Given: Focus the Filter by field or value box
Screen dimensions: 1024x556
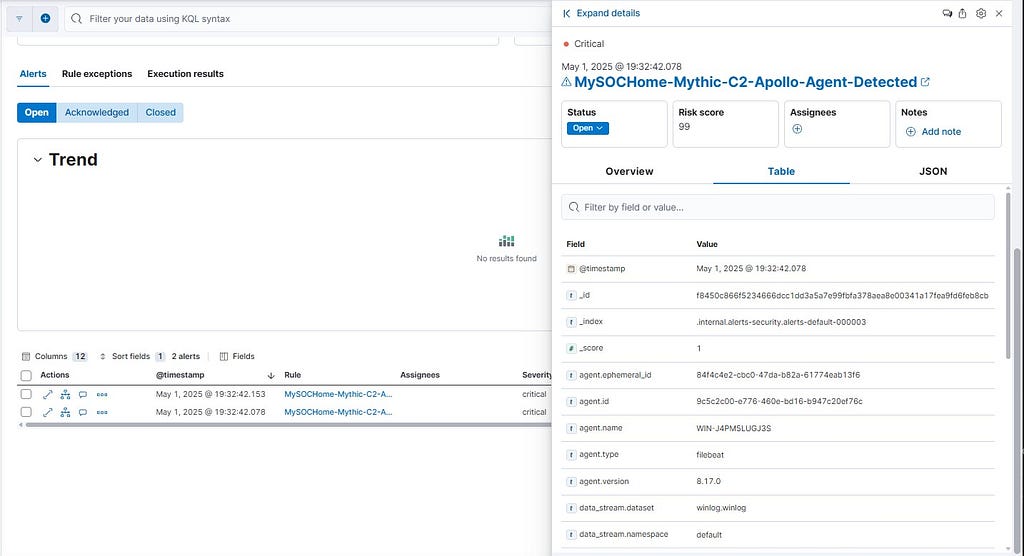Looking at the screenshot, I should [x=778, y=207].
